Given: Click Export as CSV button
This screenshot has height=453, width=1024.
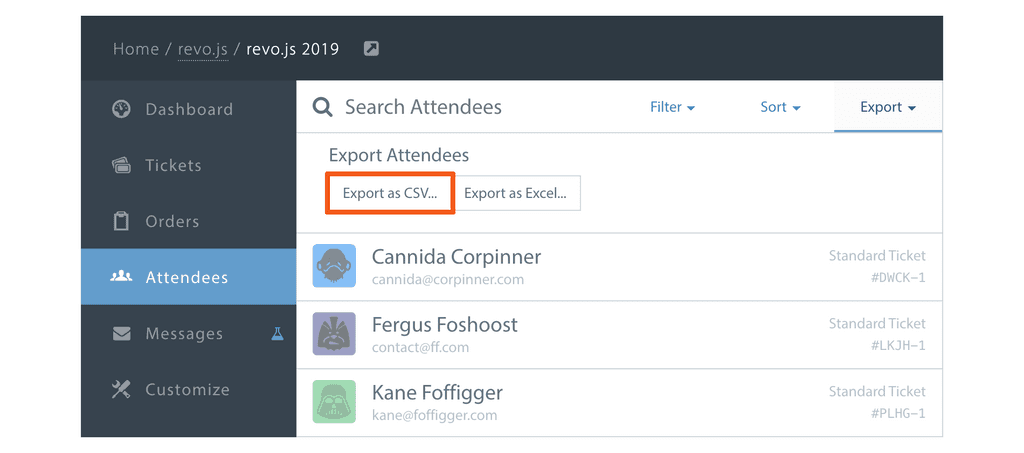Looking at the screenshot, I should [x=390, y=193].
